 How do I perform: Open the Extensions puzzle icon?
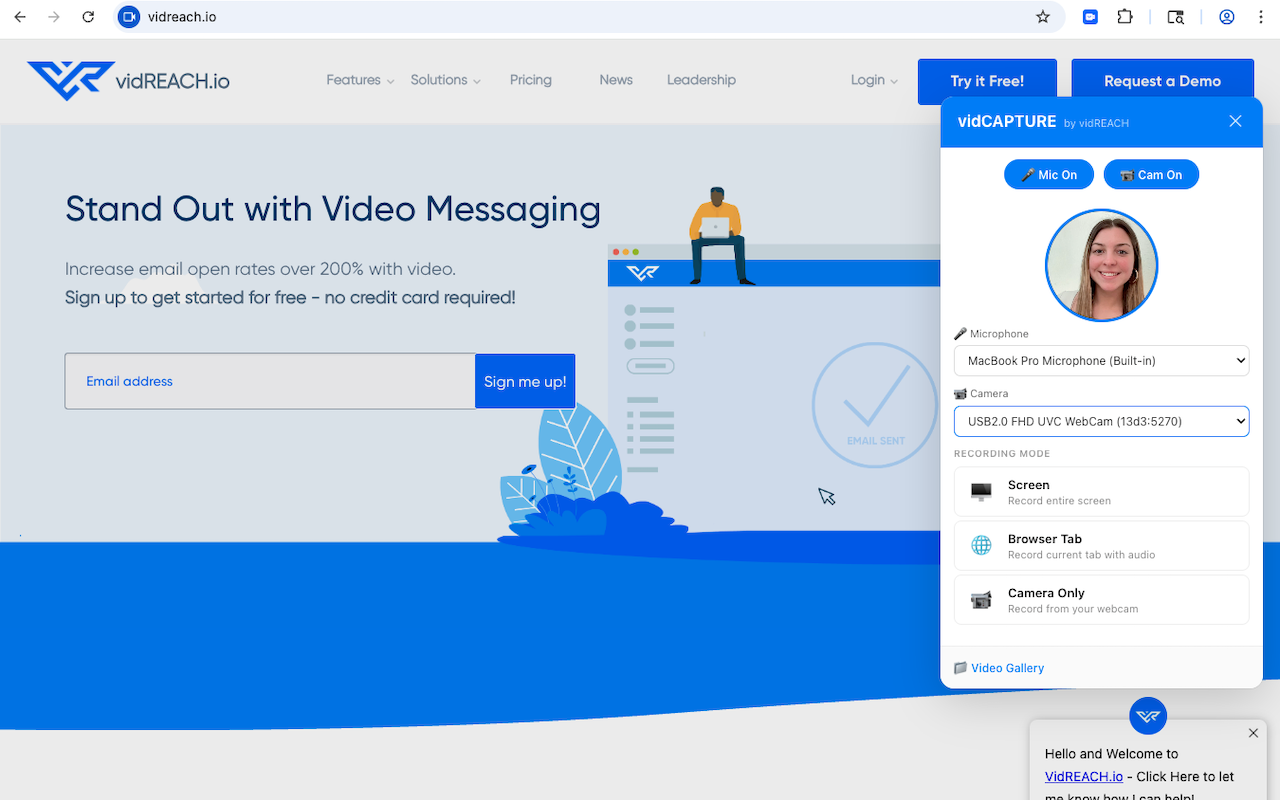[x=1125, y=17]
